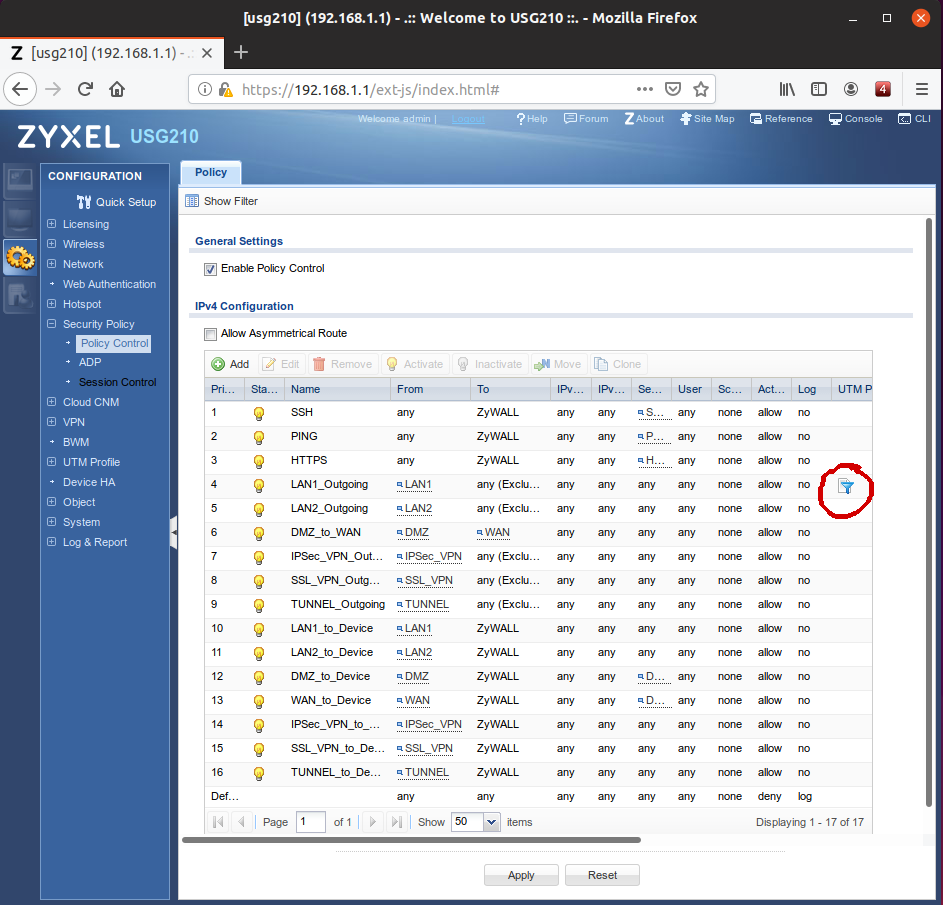943x905 pixels.
Task: Open the Monitor sidebar icon
Action: [20, 219]
